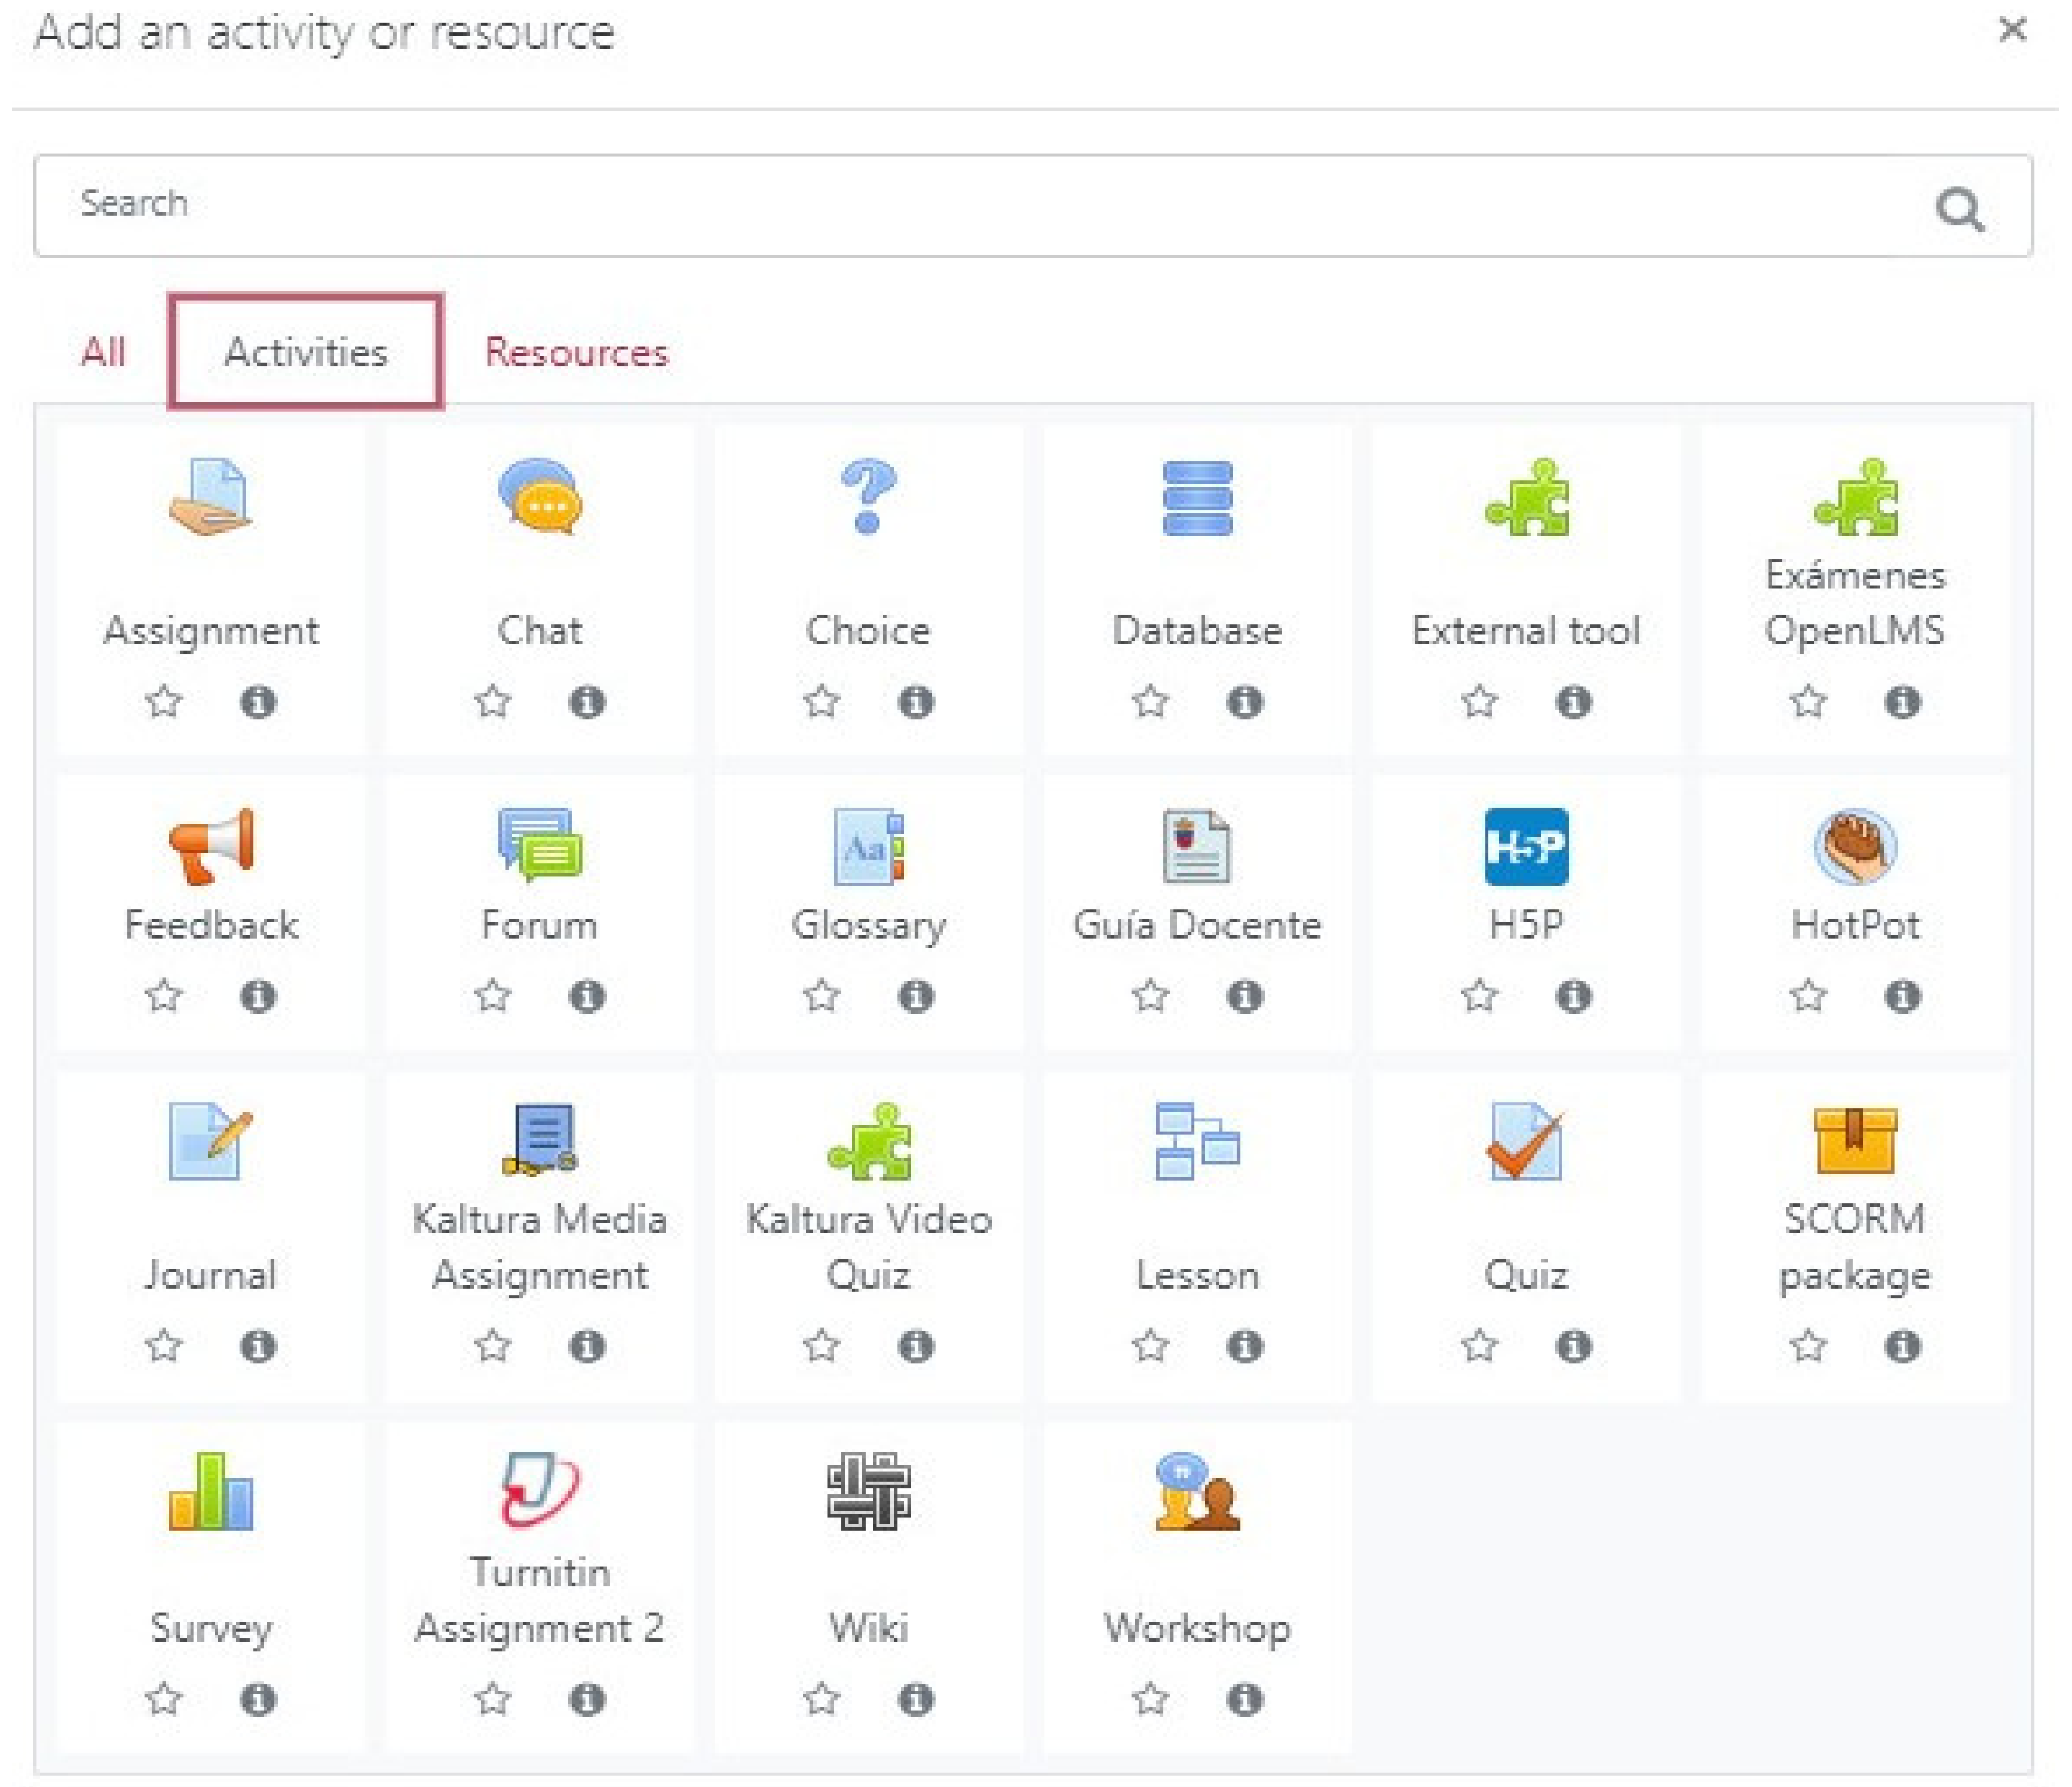The height and width of the screenshot is (1787, 2072).
Task: Add a Quiz activity
Action: pyautogui.click(x=1526, y=1141)
